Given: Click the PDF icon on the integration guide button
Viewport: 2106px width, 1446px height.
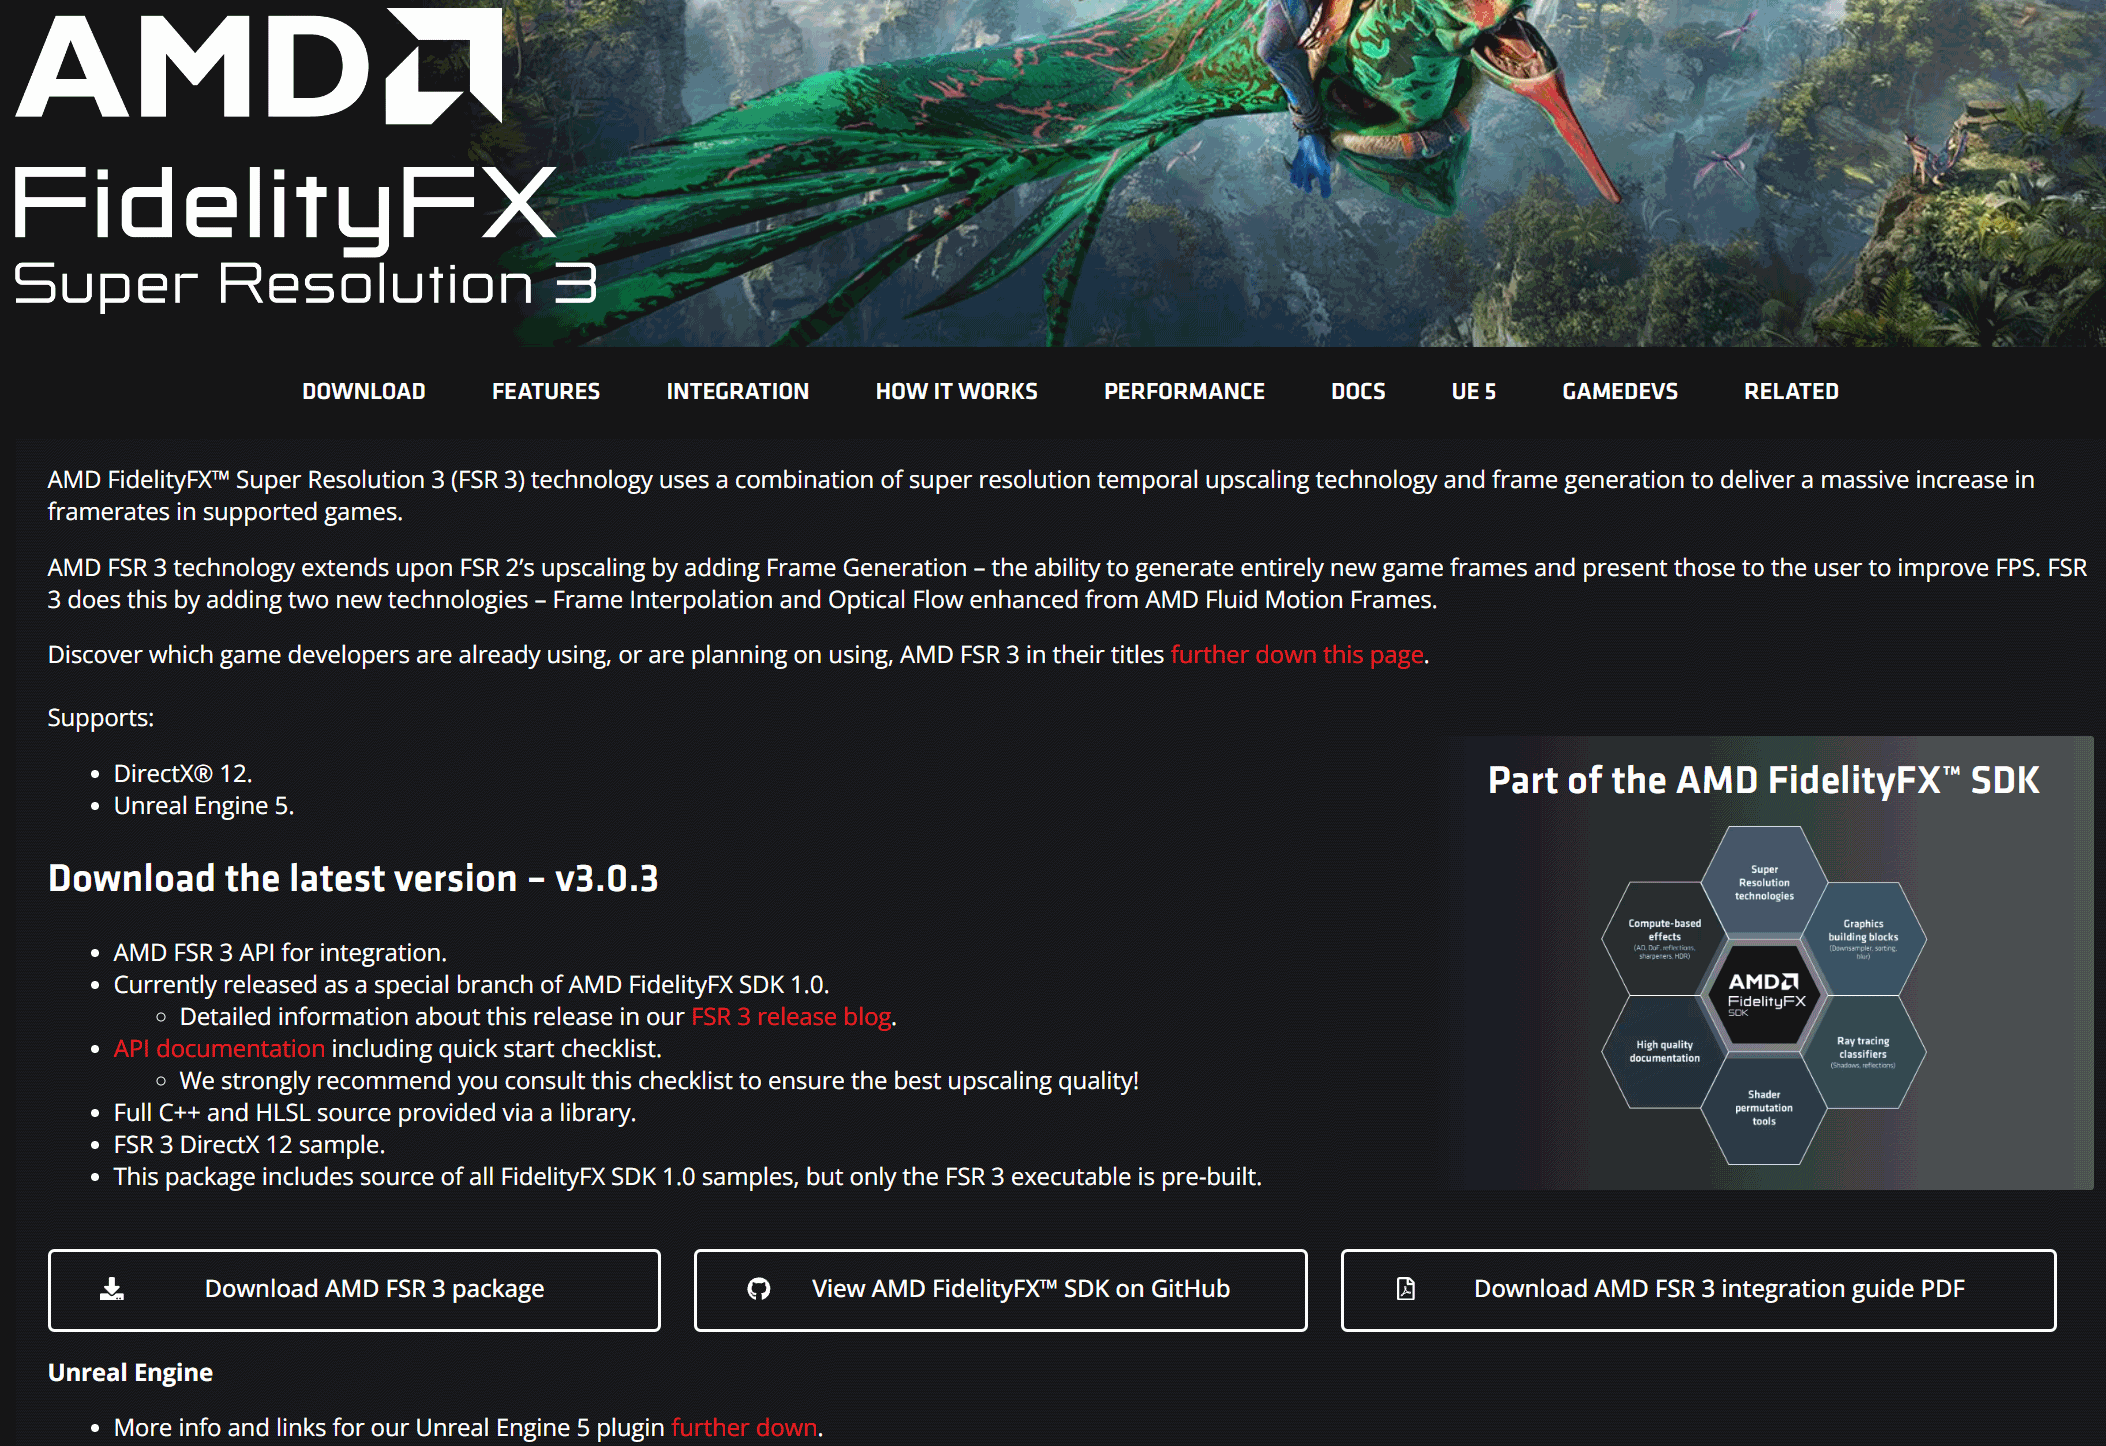Looking at the screenshot, I should click(x=1406, y=1289).
